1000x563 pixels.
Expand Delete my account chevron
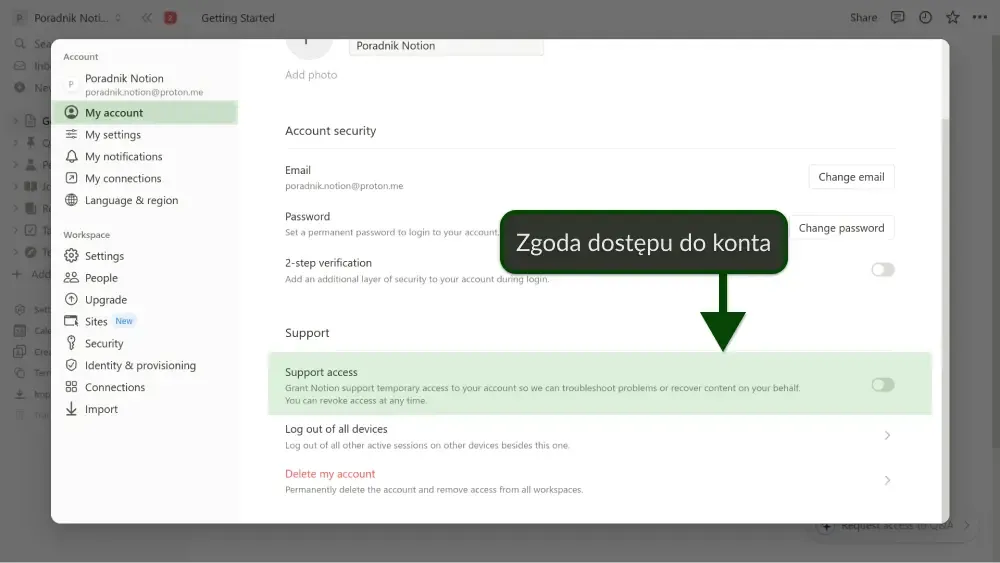point(887,480)
